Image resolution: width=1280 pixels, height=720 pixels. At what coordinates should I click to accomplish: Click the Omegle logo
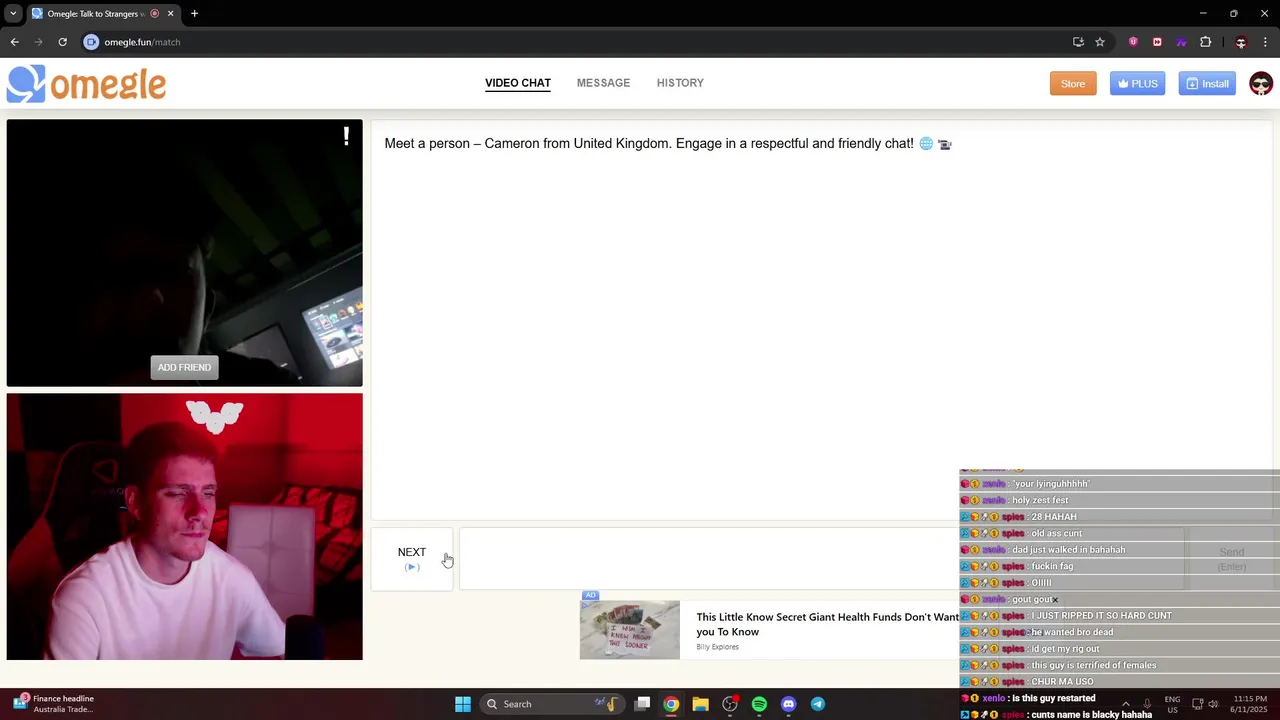click(x=86, y=84)
